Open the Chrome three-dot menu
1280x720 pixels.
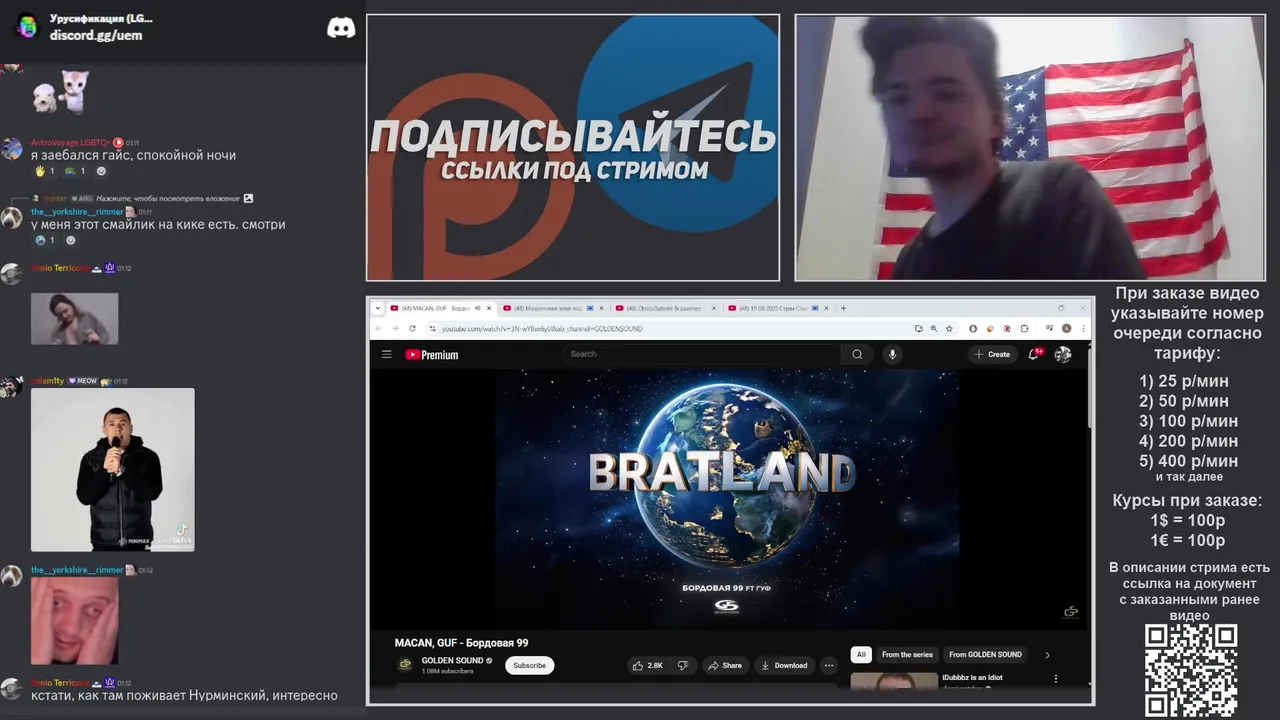1084,328
